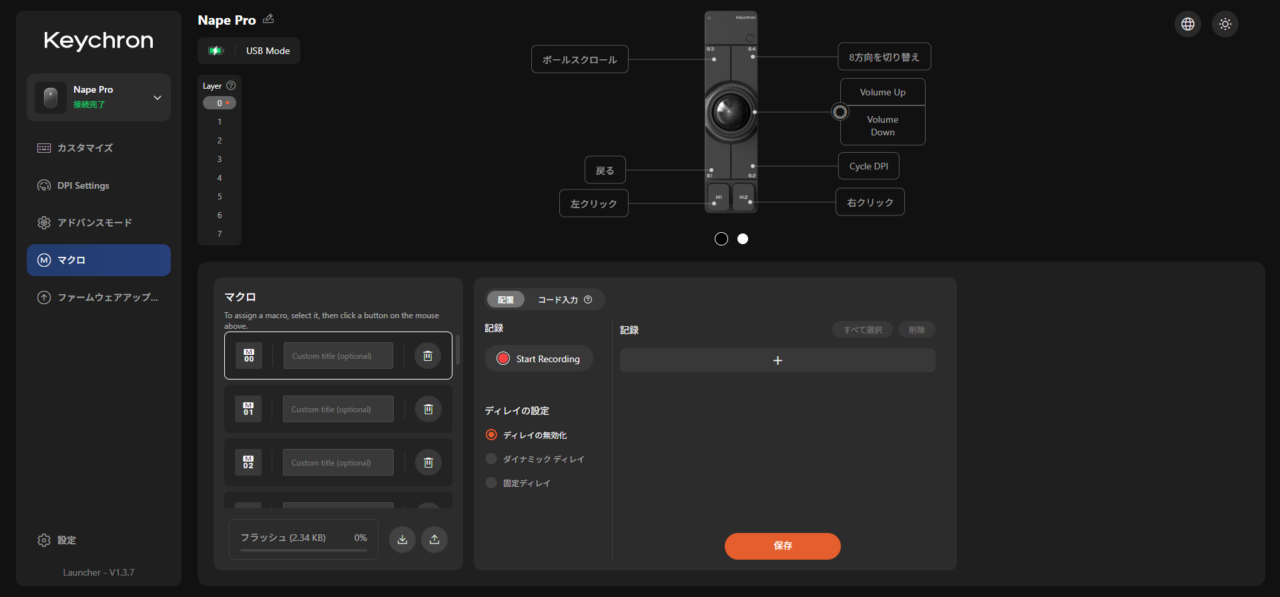
Task: Select layer 1
Action: click(x=219, y=122)
